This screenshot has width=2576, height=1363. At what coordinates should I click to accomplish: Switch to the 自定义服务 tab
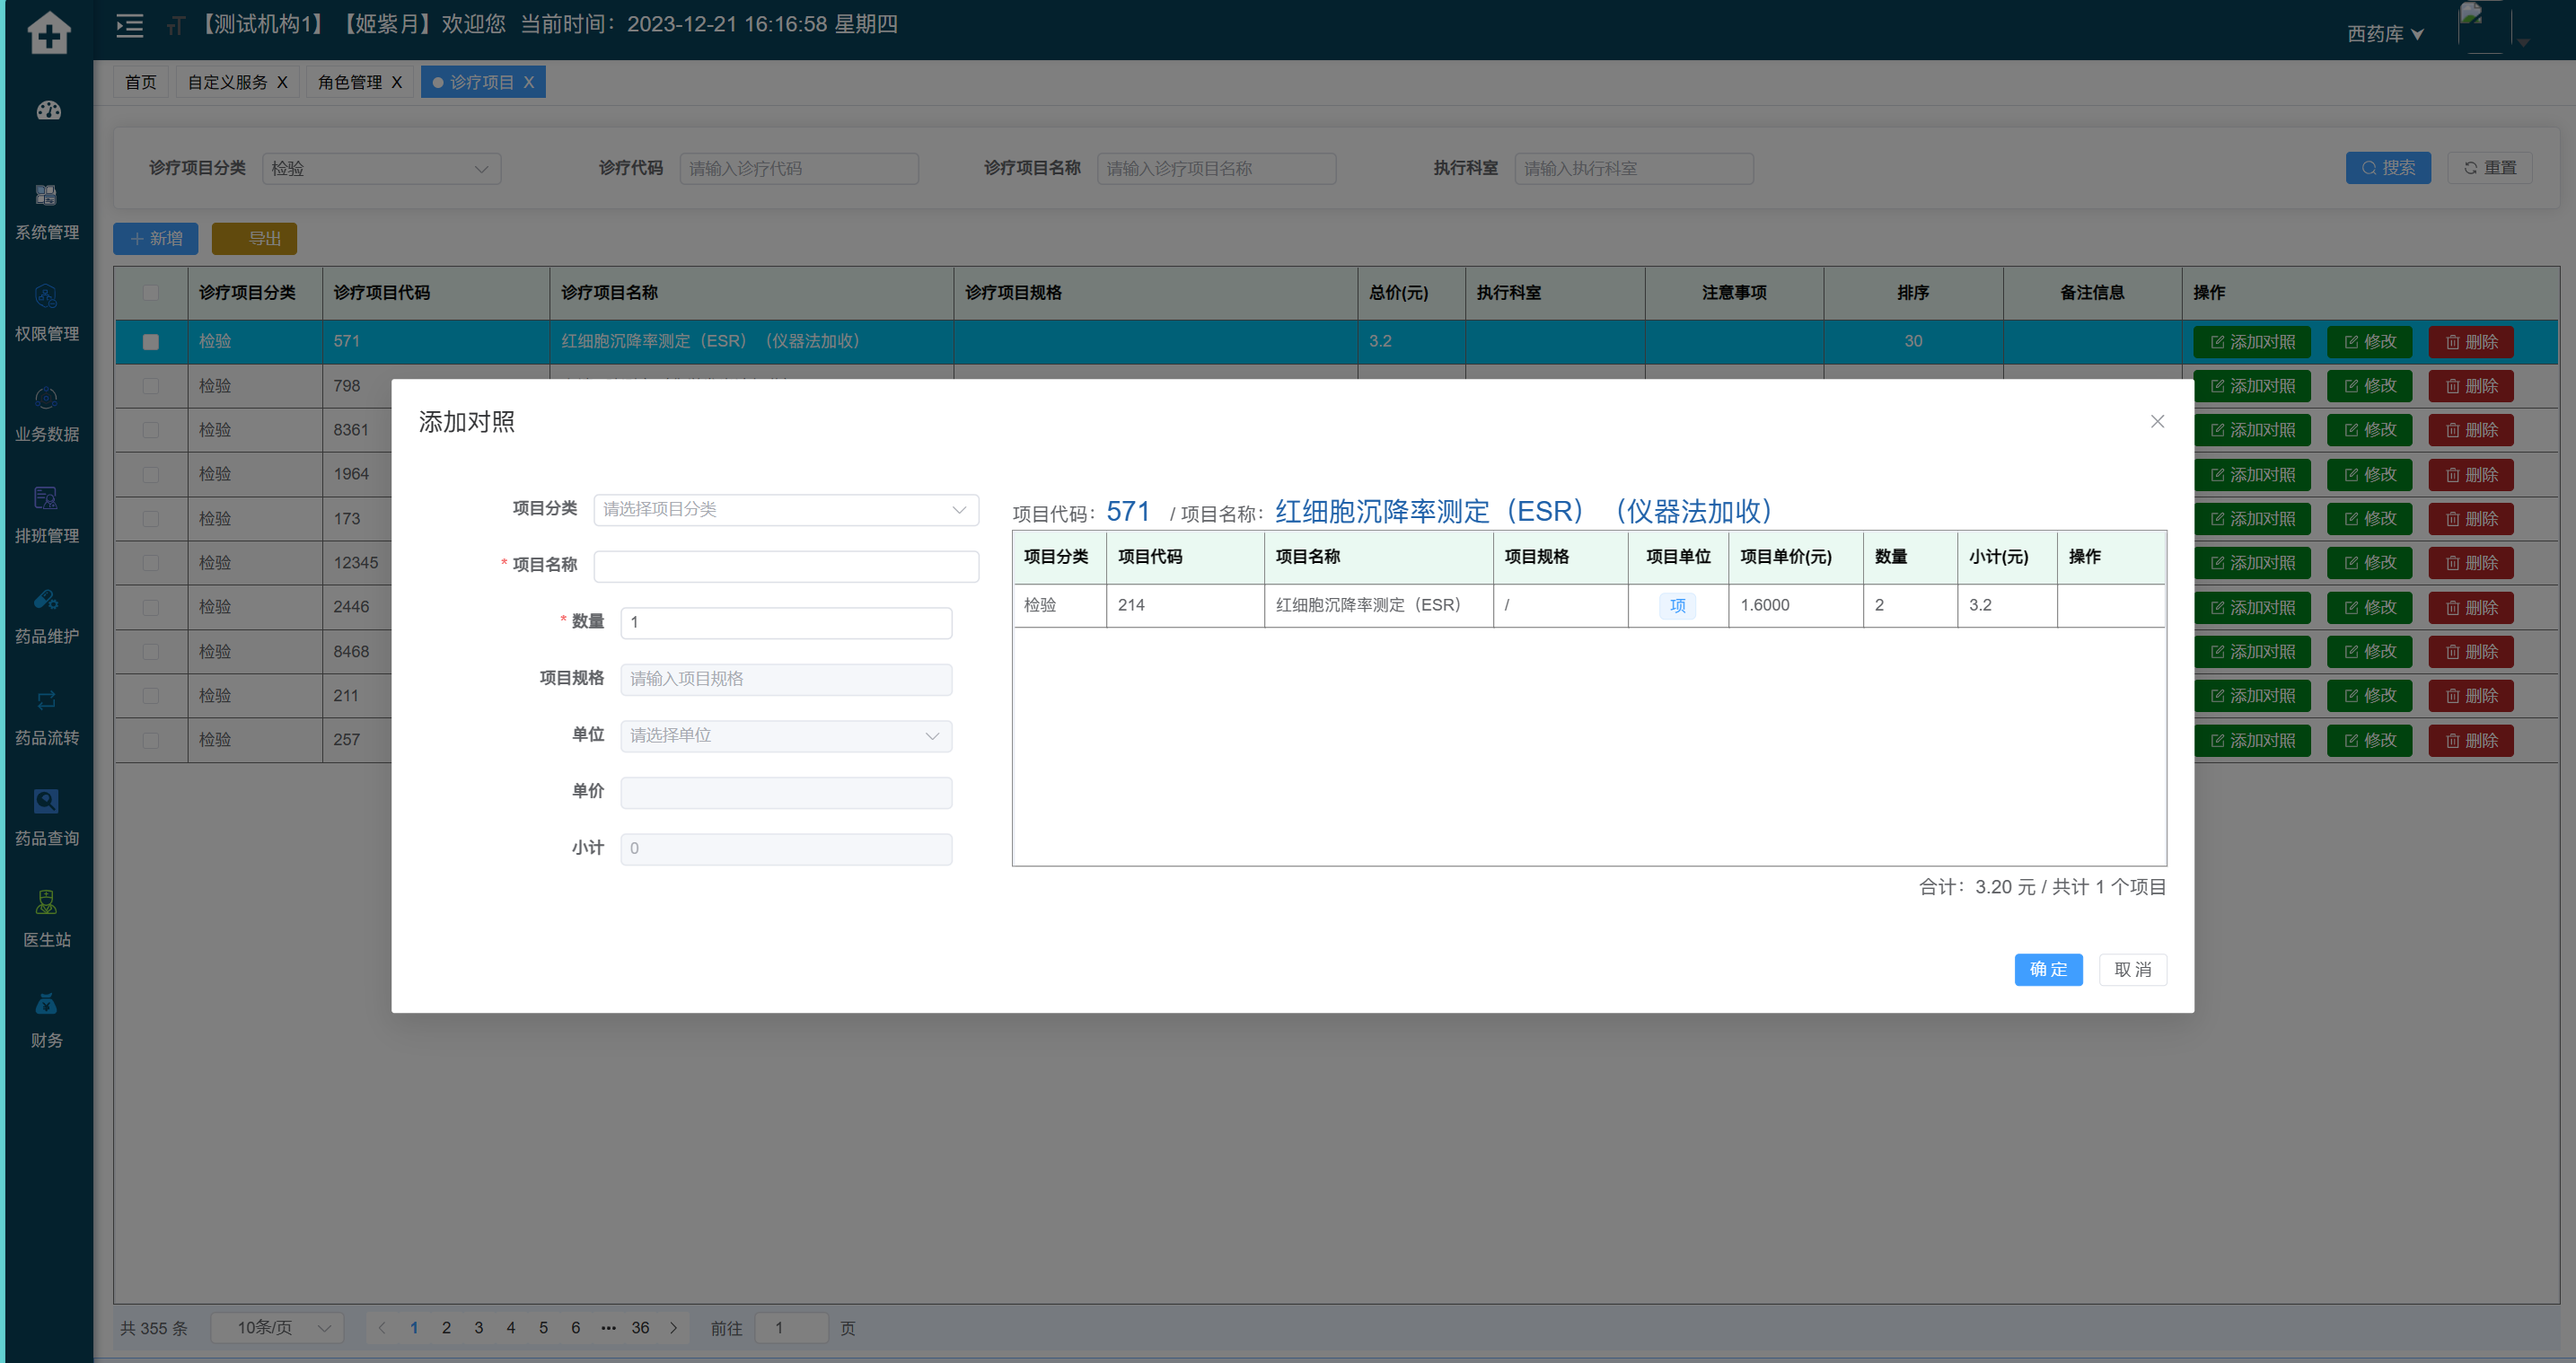(x=227, y=82)
